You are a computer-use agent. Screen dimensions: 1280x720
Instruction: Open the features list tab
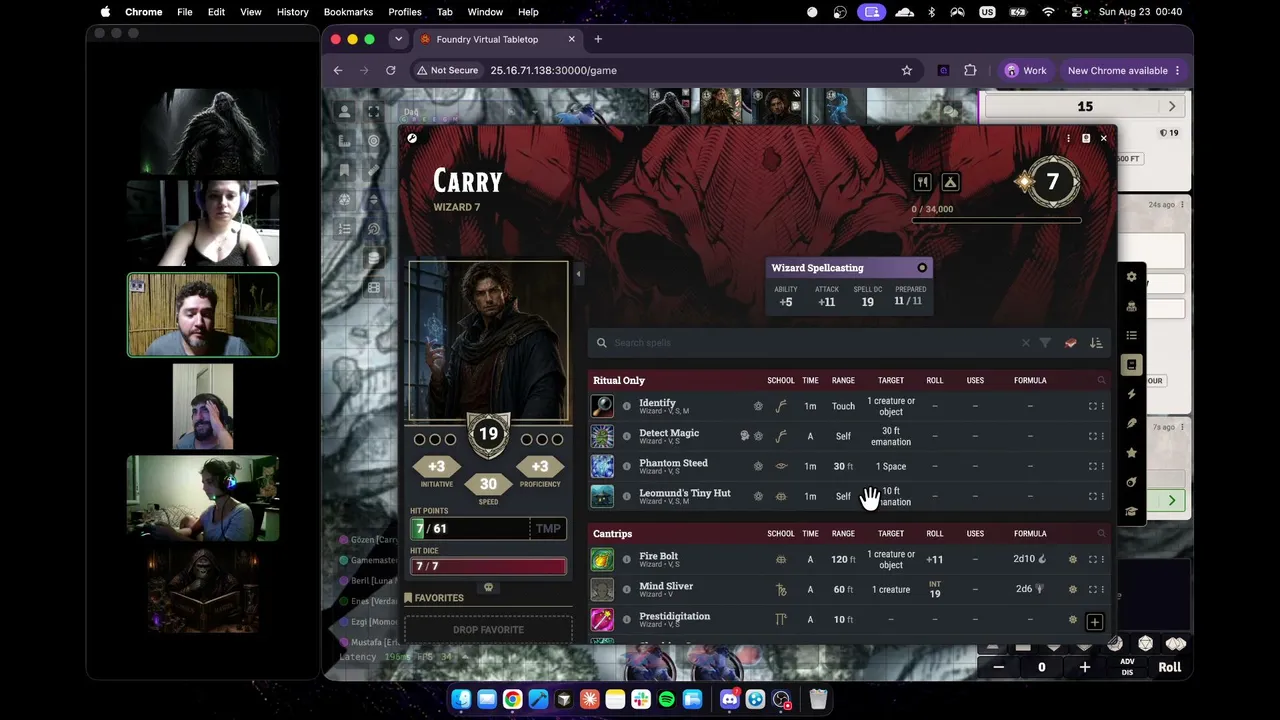[1131, 335]
